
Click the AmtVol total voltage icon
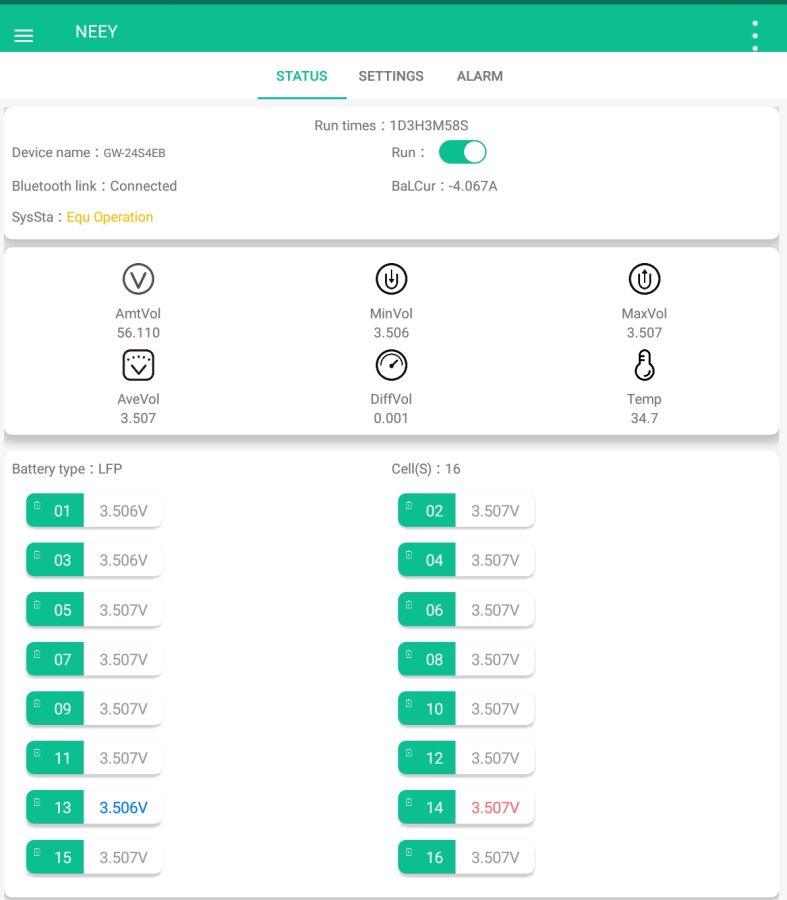point(138,279)
